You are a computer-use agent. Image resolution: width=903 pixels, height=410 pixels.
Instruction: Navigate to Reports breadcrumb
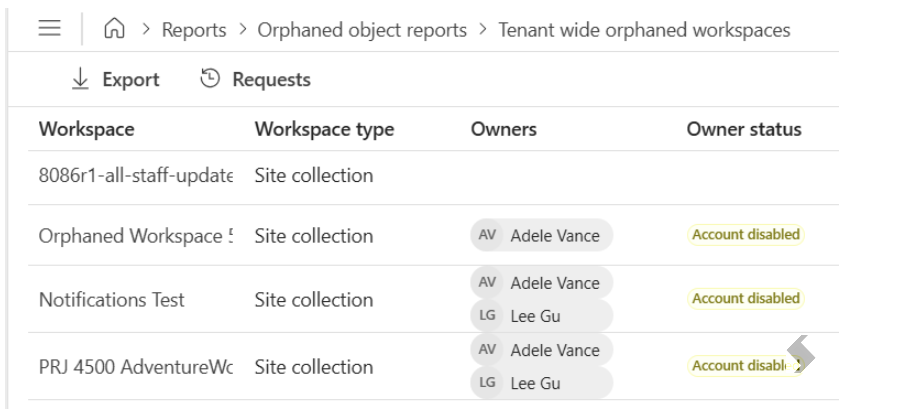point(194,30)
